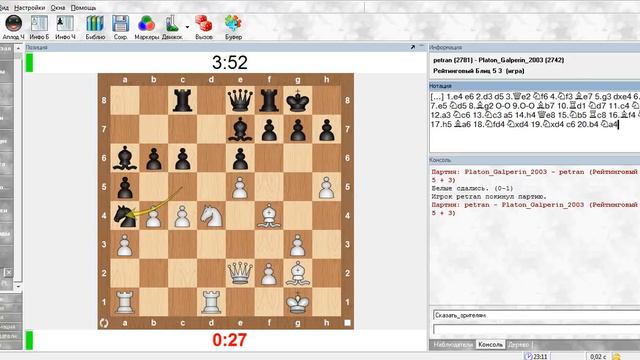Click the red dice challenge (Вызов) icon
Screen dimensions: 640x360
[203, 24]
